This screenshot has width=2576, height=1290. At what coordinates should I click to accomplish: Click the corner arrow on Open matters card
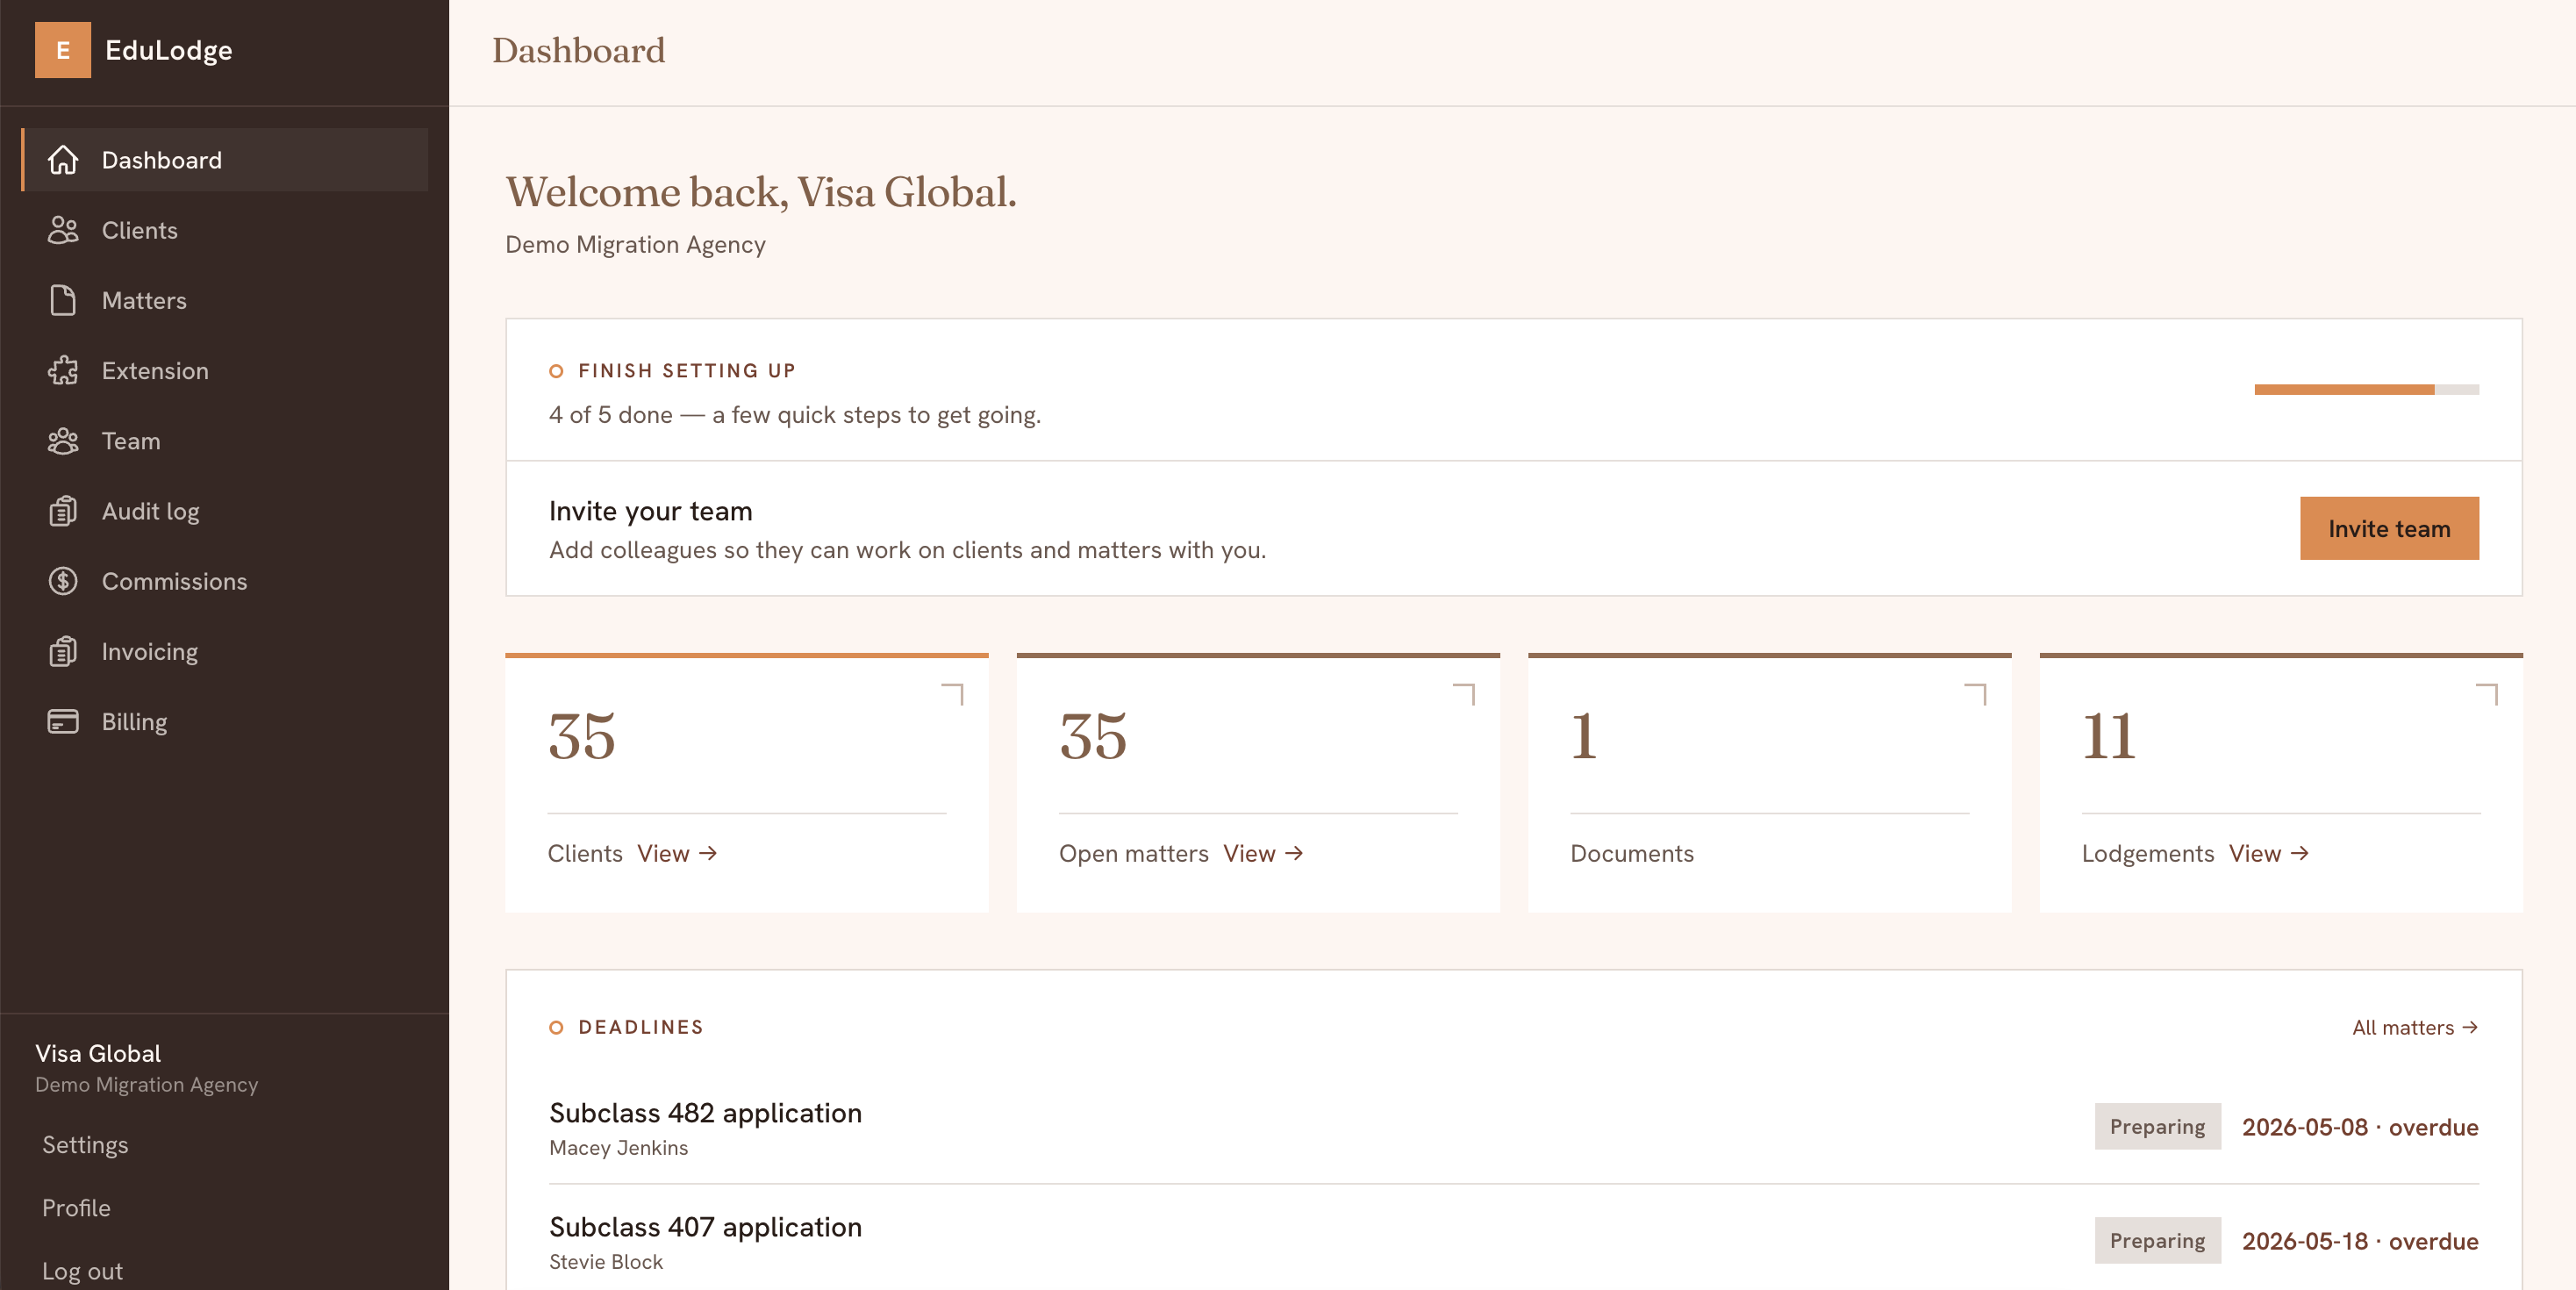[1464, 694]
